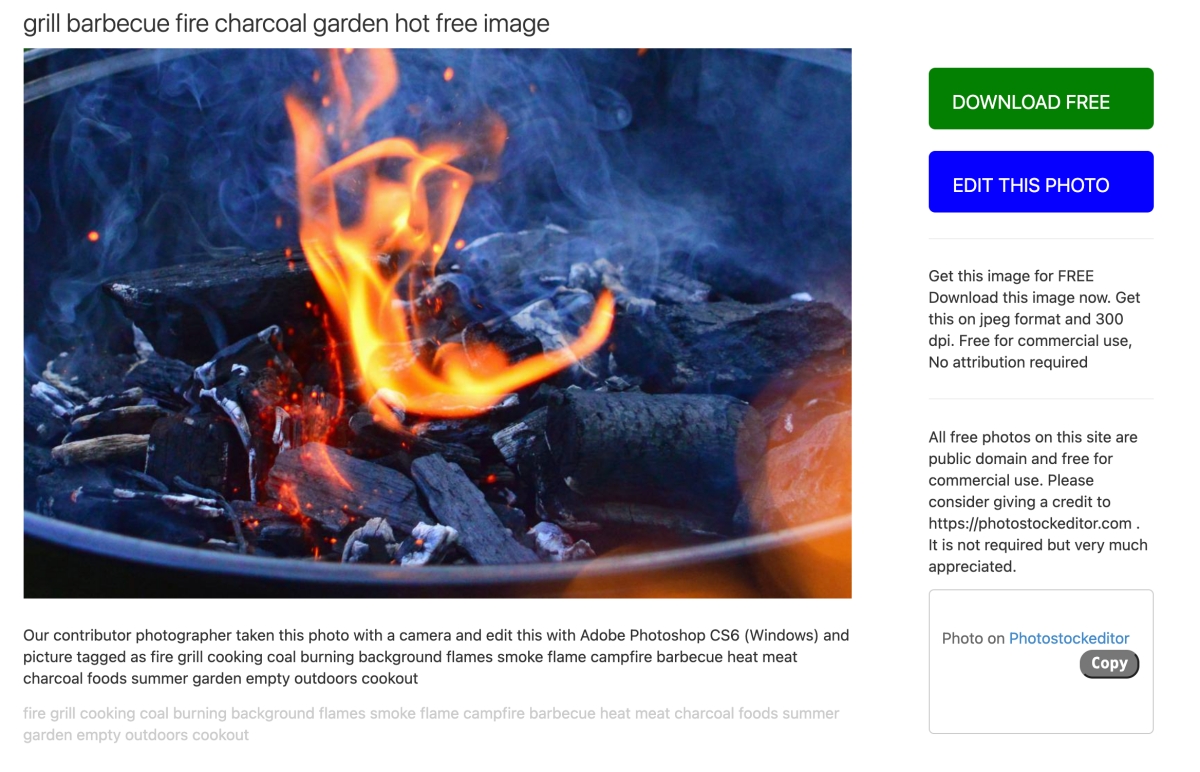Click the https://photostockeditor.com URL text

tap(1030, 523)
